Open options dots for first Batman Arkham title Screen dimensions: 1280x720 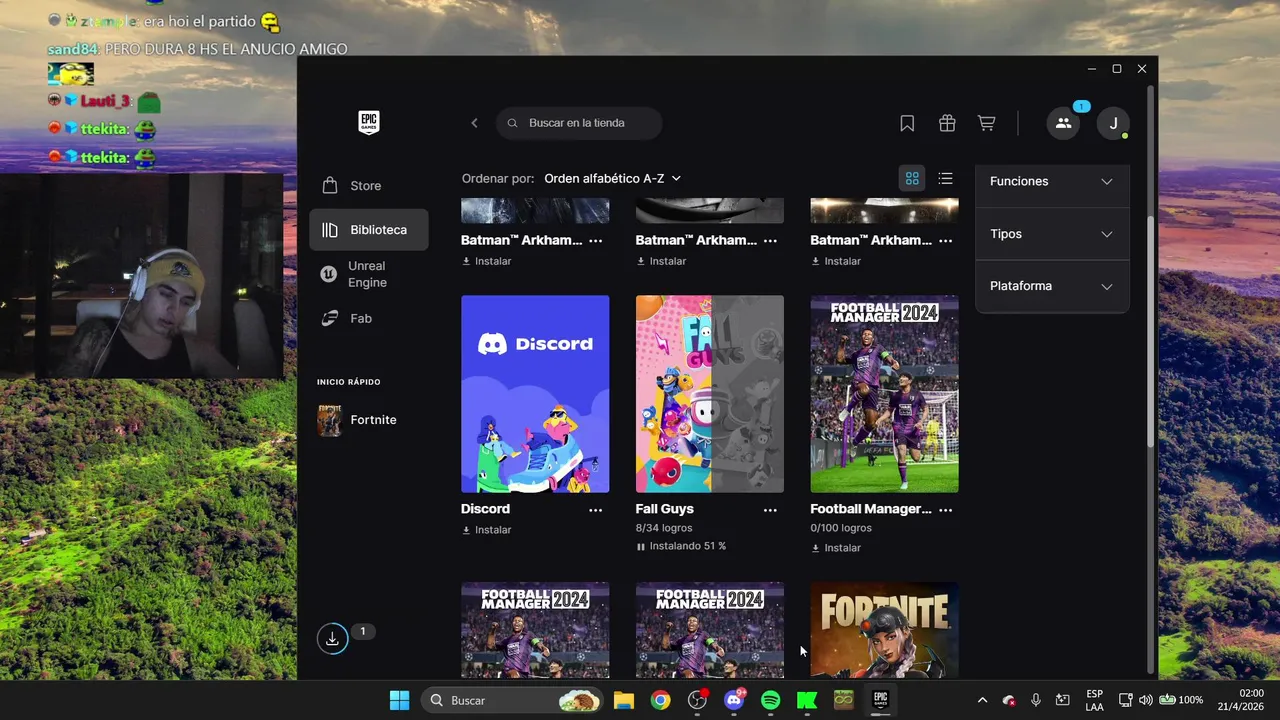tap(595, 241)
